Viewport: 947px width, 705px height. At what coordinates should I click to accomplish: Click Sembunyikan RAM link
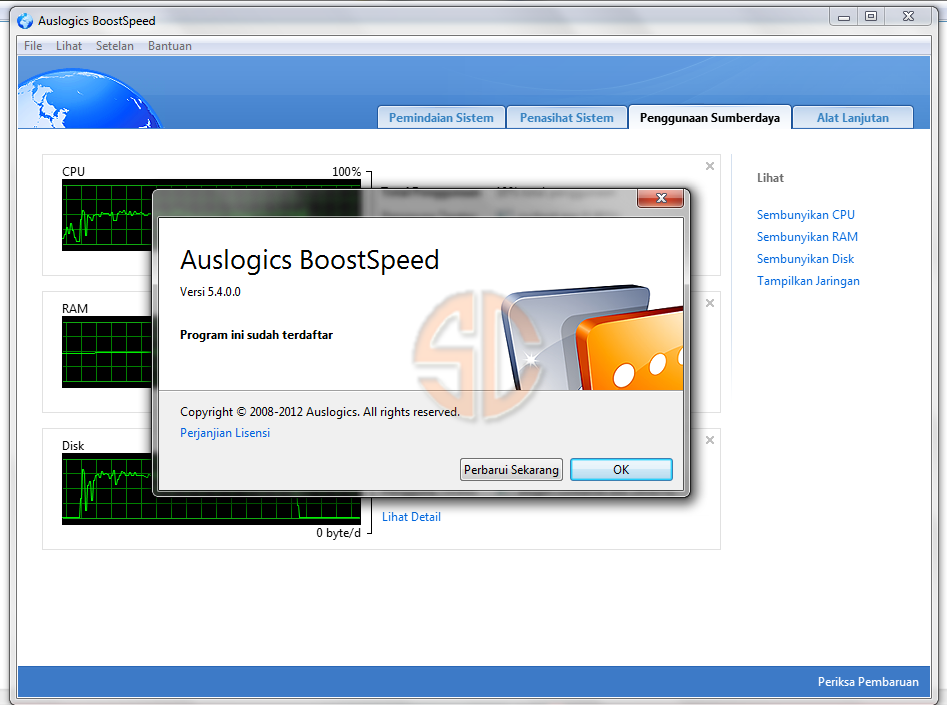807,237
